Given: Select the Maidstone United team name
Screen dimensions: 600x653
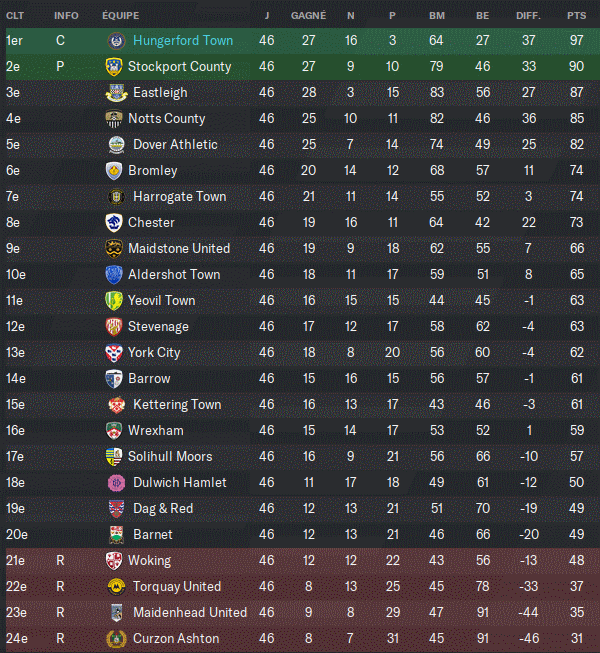Looking at the screenshot, I should 179,249.
